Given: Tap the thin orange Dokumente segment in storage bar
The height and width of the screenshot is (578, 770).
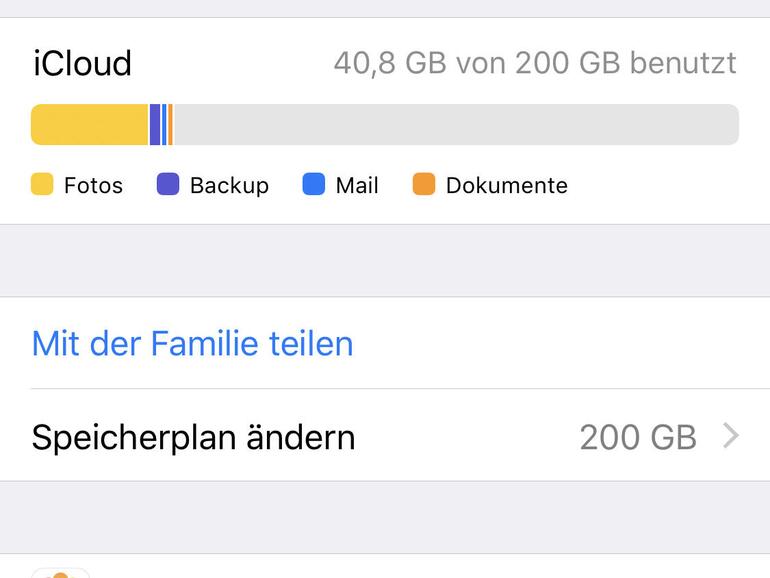Looking at the screenshot, I should (x=171, y=125).
